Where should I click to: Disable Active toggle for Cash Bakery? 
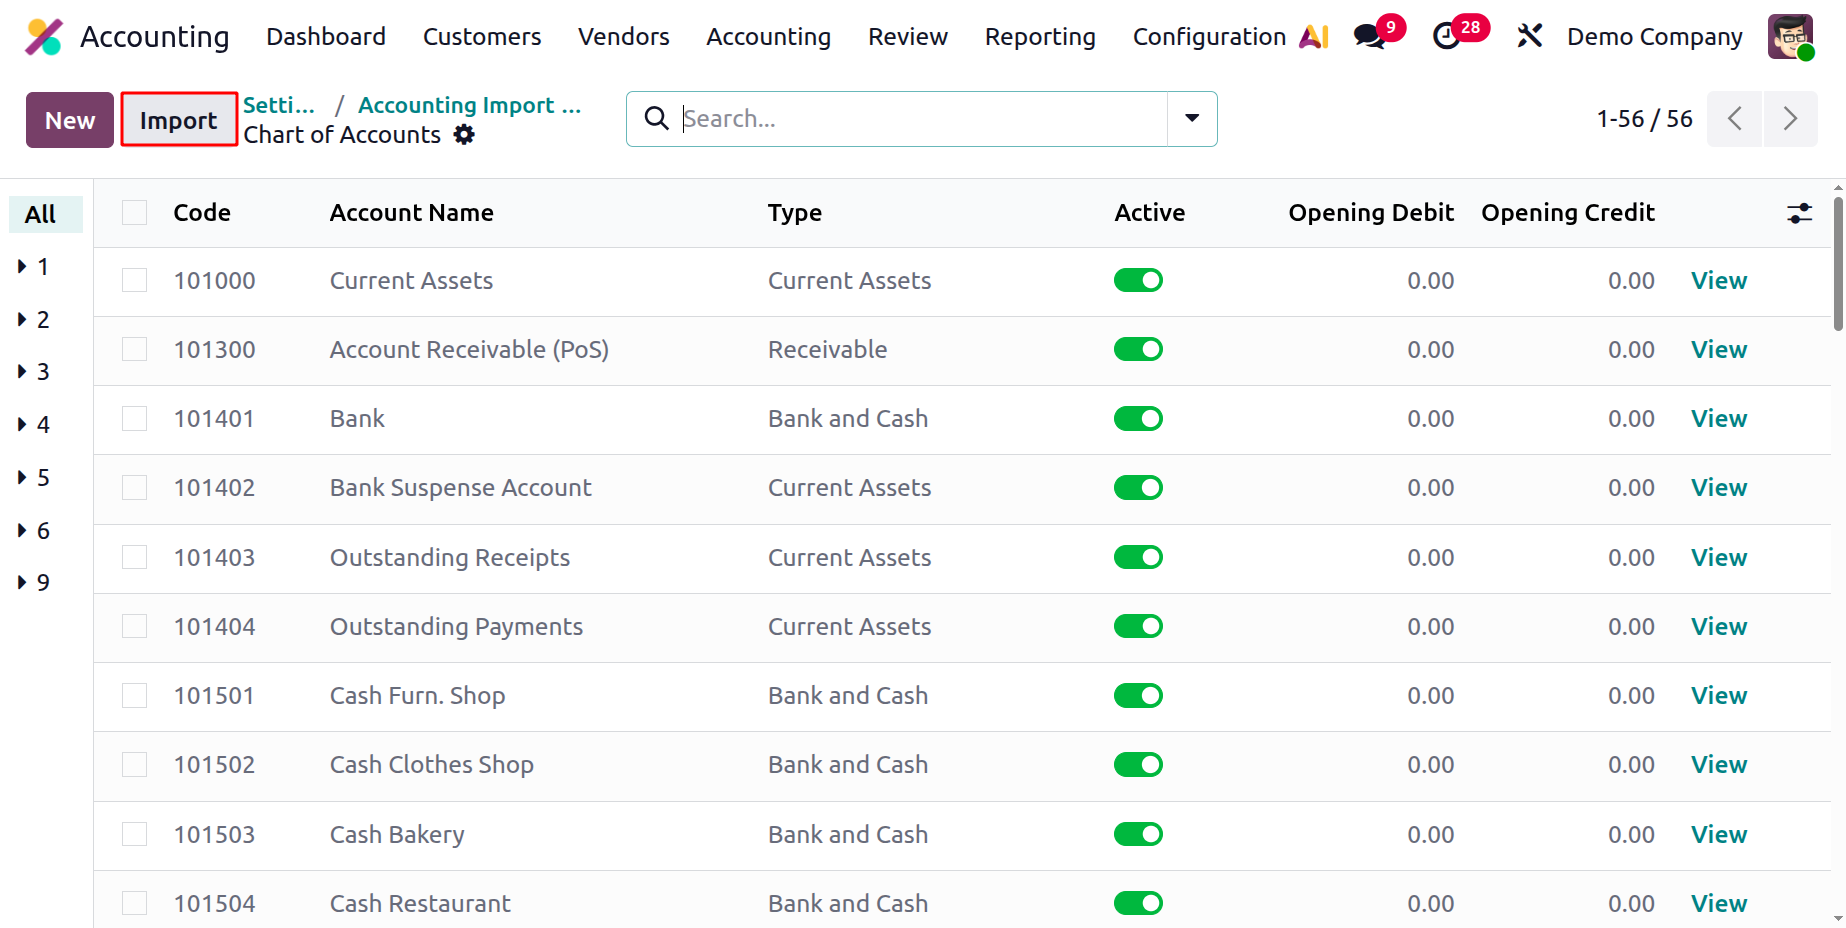tap(1138, 834)
